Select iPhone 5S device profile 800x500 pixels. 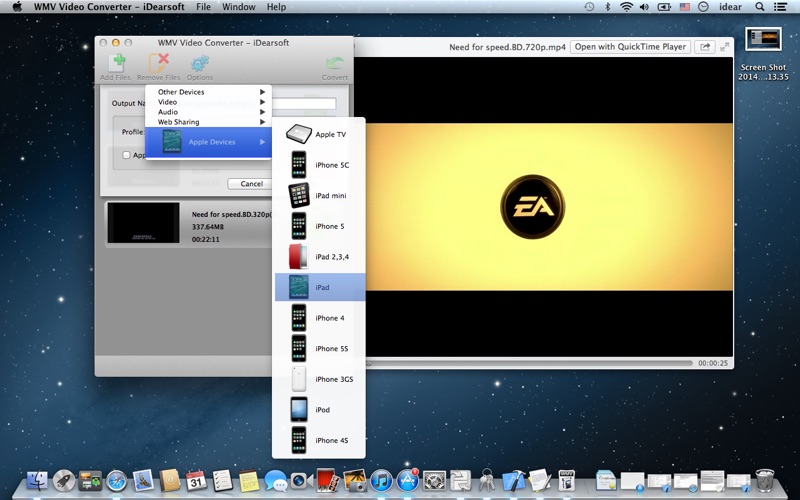click(319, 348)
